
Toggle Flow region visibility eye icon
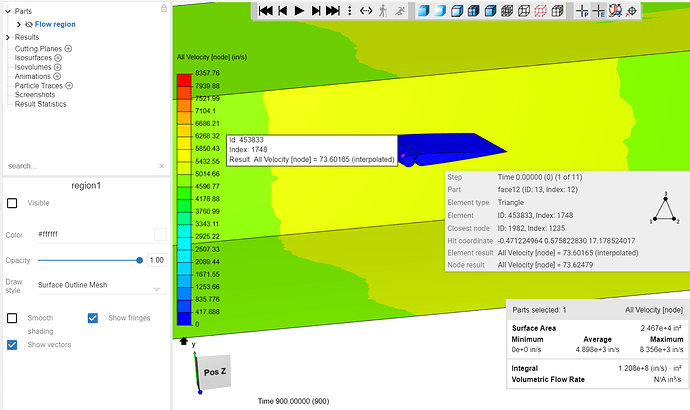tap(29, 24)
